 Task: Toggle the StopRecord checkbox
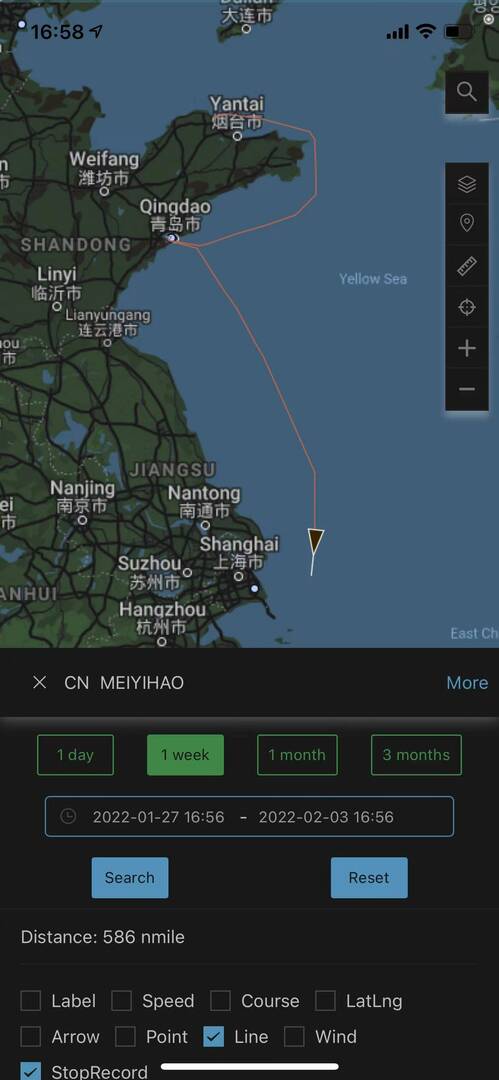click(31, 1072)
